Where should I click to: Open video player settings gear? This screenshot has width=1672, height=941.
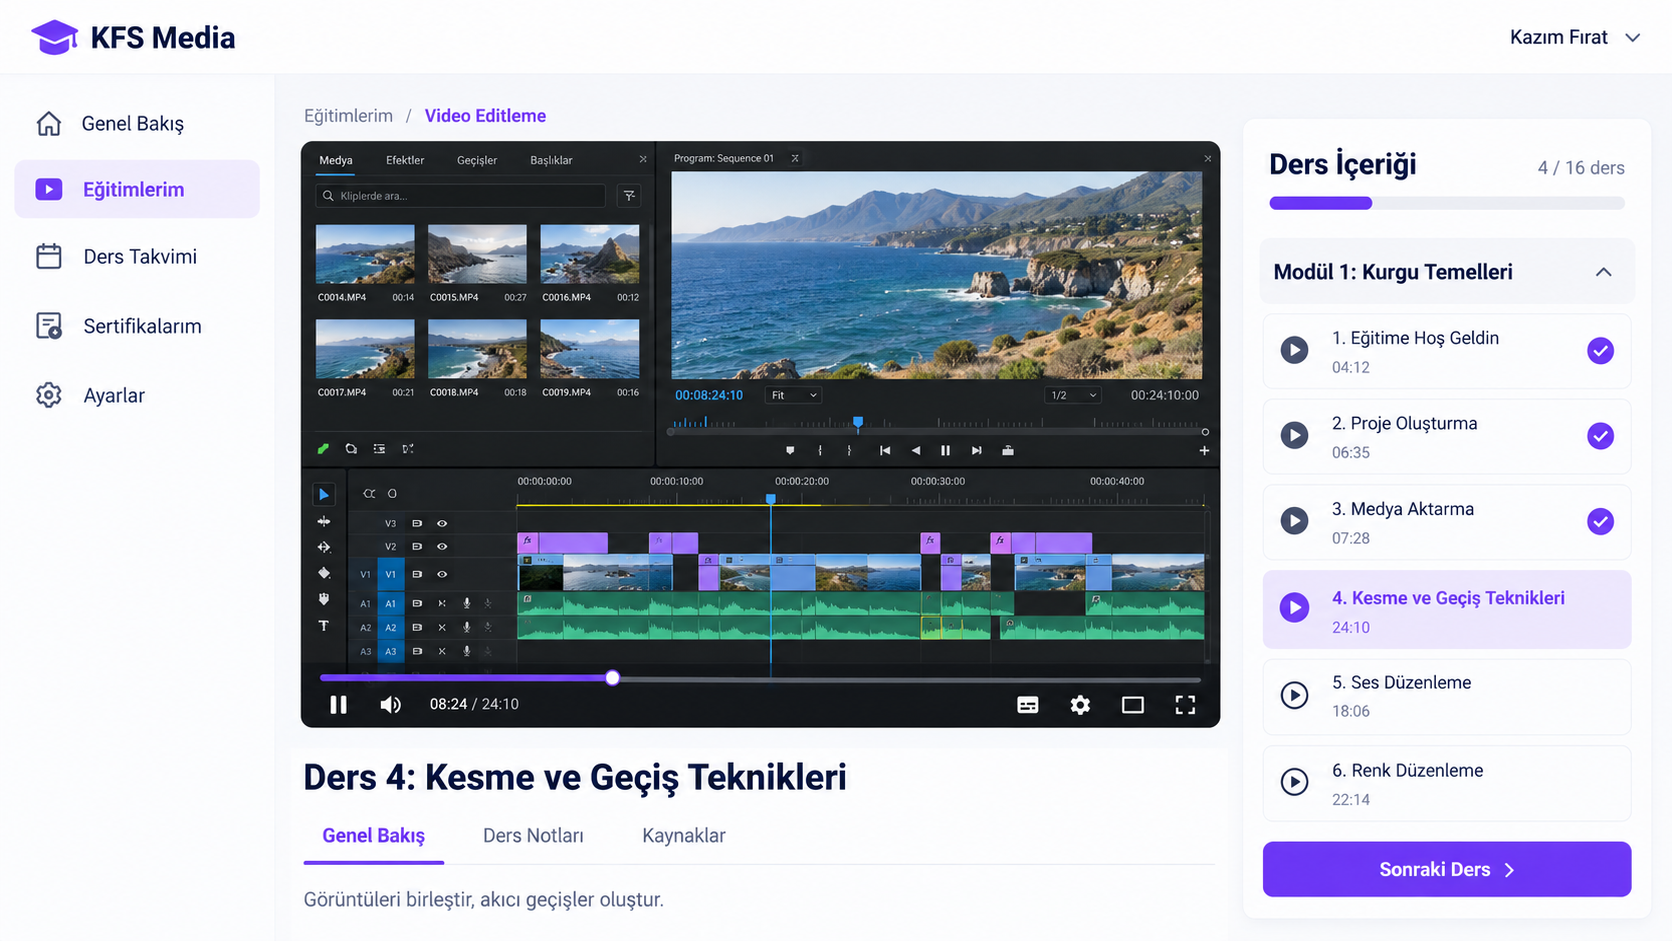pyautogui.click(x=1080, y=705)
